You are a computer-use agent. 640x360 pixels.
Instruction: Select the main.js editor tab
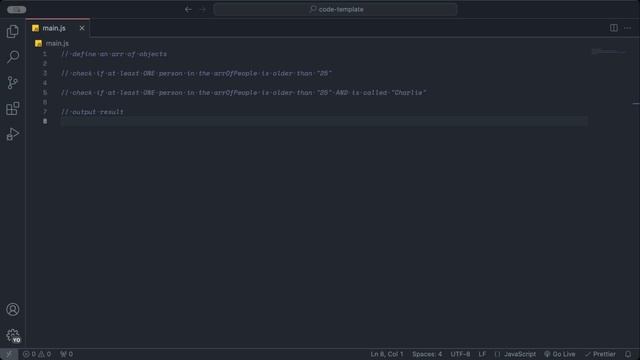[x=58, y=28]
